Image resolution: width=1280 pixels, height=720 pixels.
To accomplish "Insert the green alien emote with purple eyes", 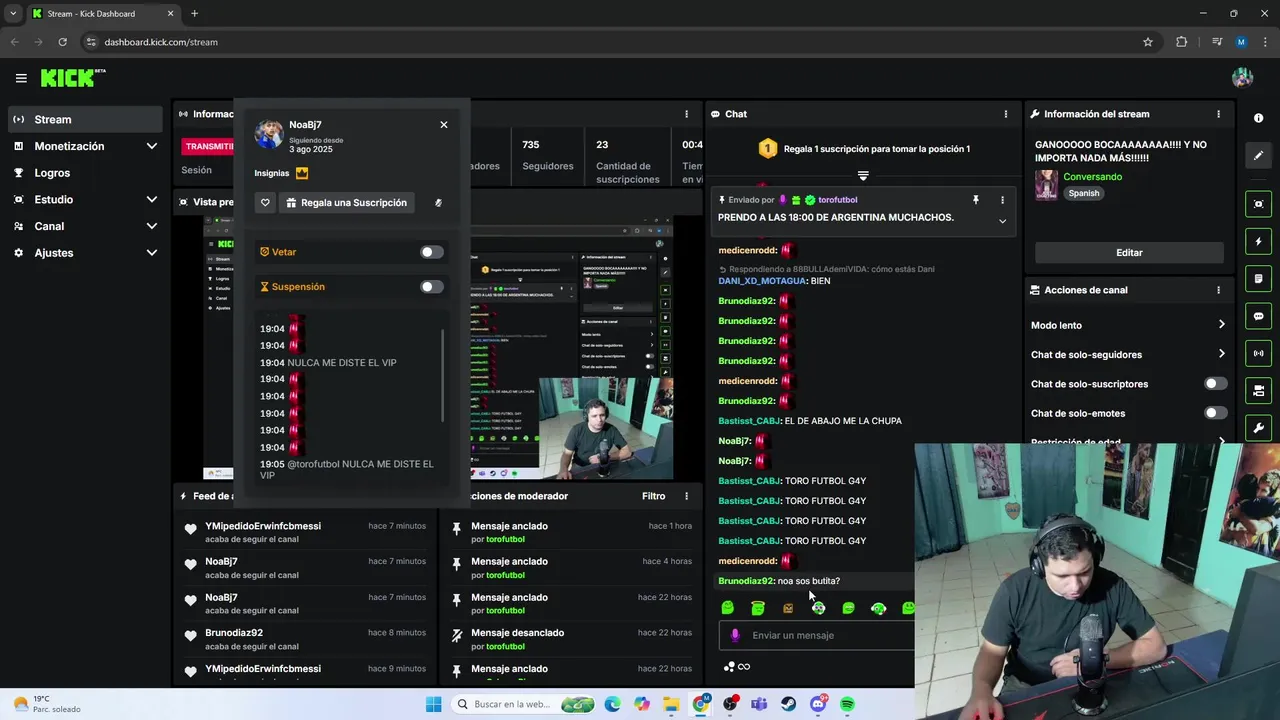I will coord(818,608).
